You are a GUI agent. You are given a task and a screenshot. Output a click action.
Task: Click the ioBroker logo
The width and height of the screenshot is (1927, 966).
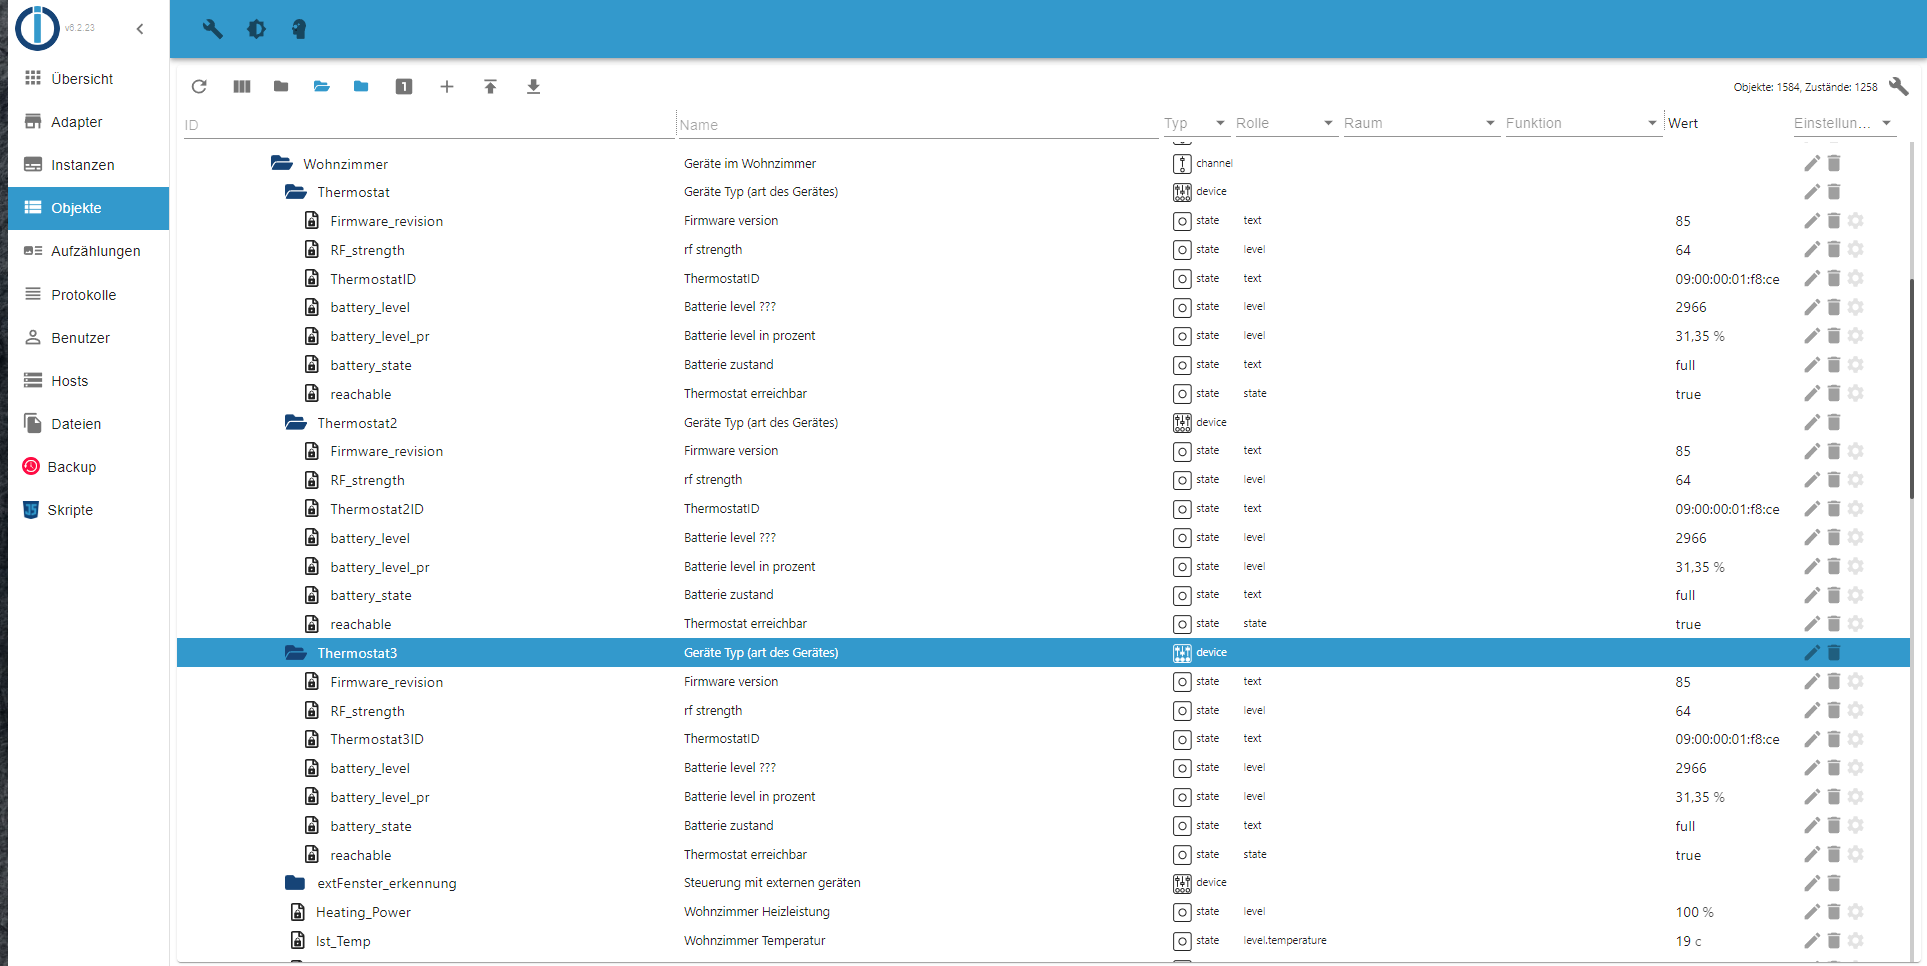pyautogui.click(x=38, y=28)
